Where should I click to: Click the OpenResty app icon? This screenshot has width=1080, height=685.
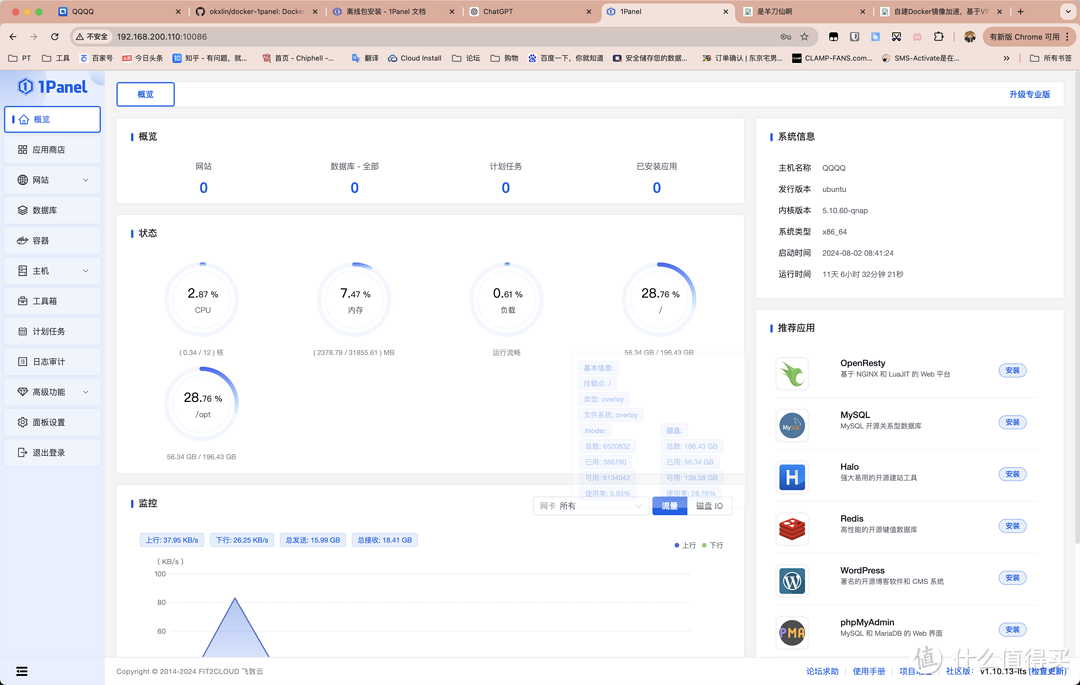[792, 374]
